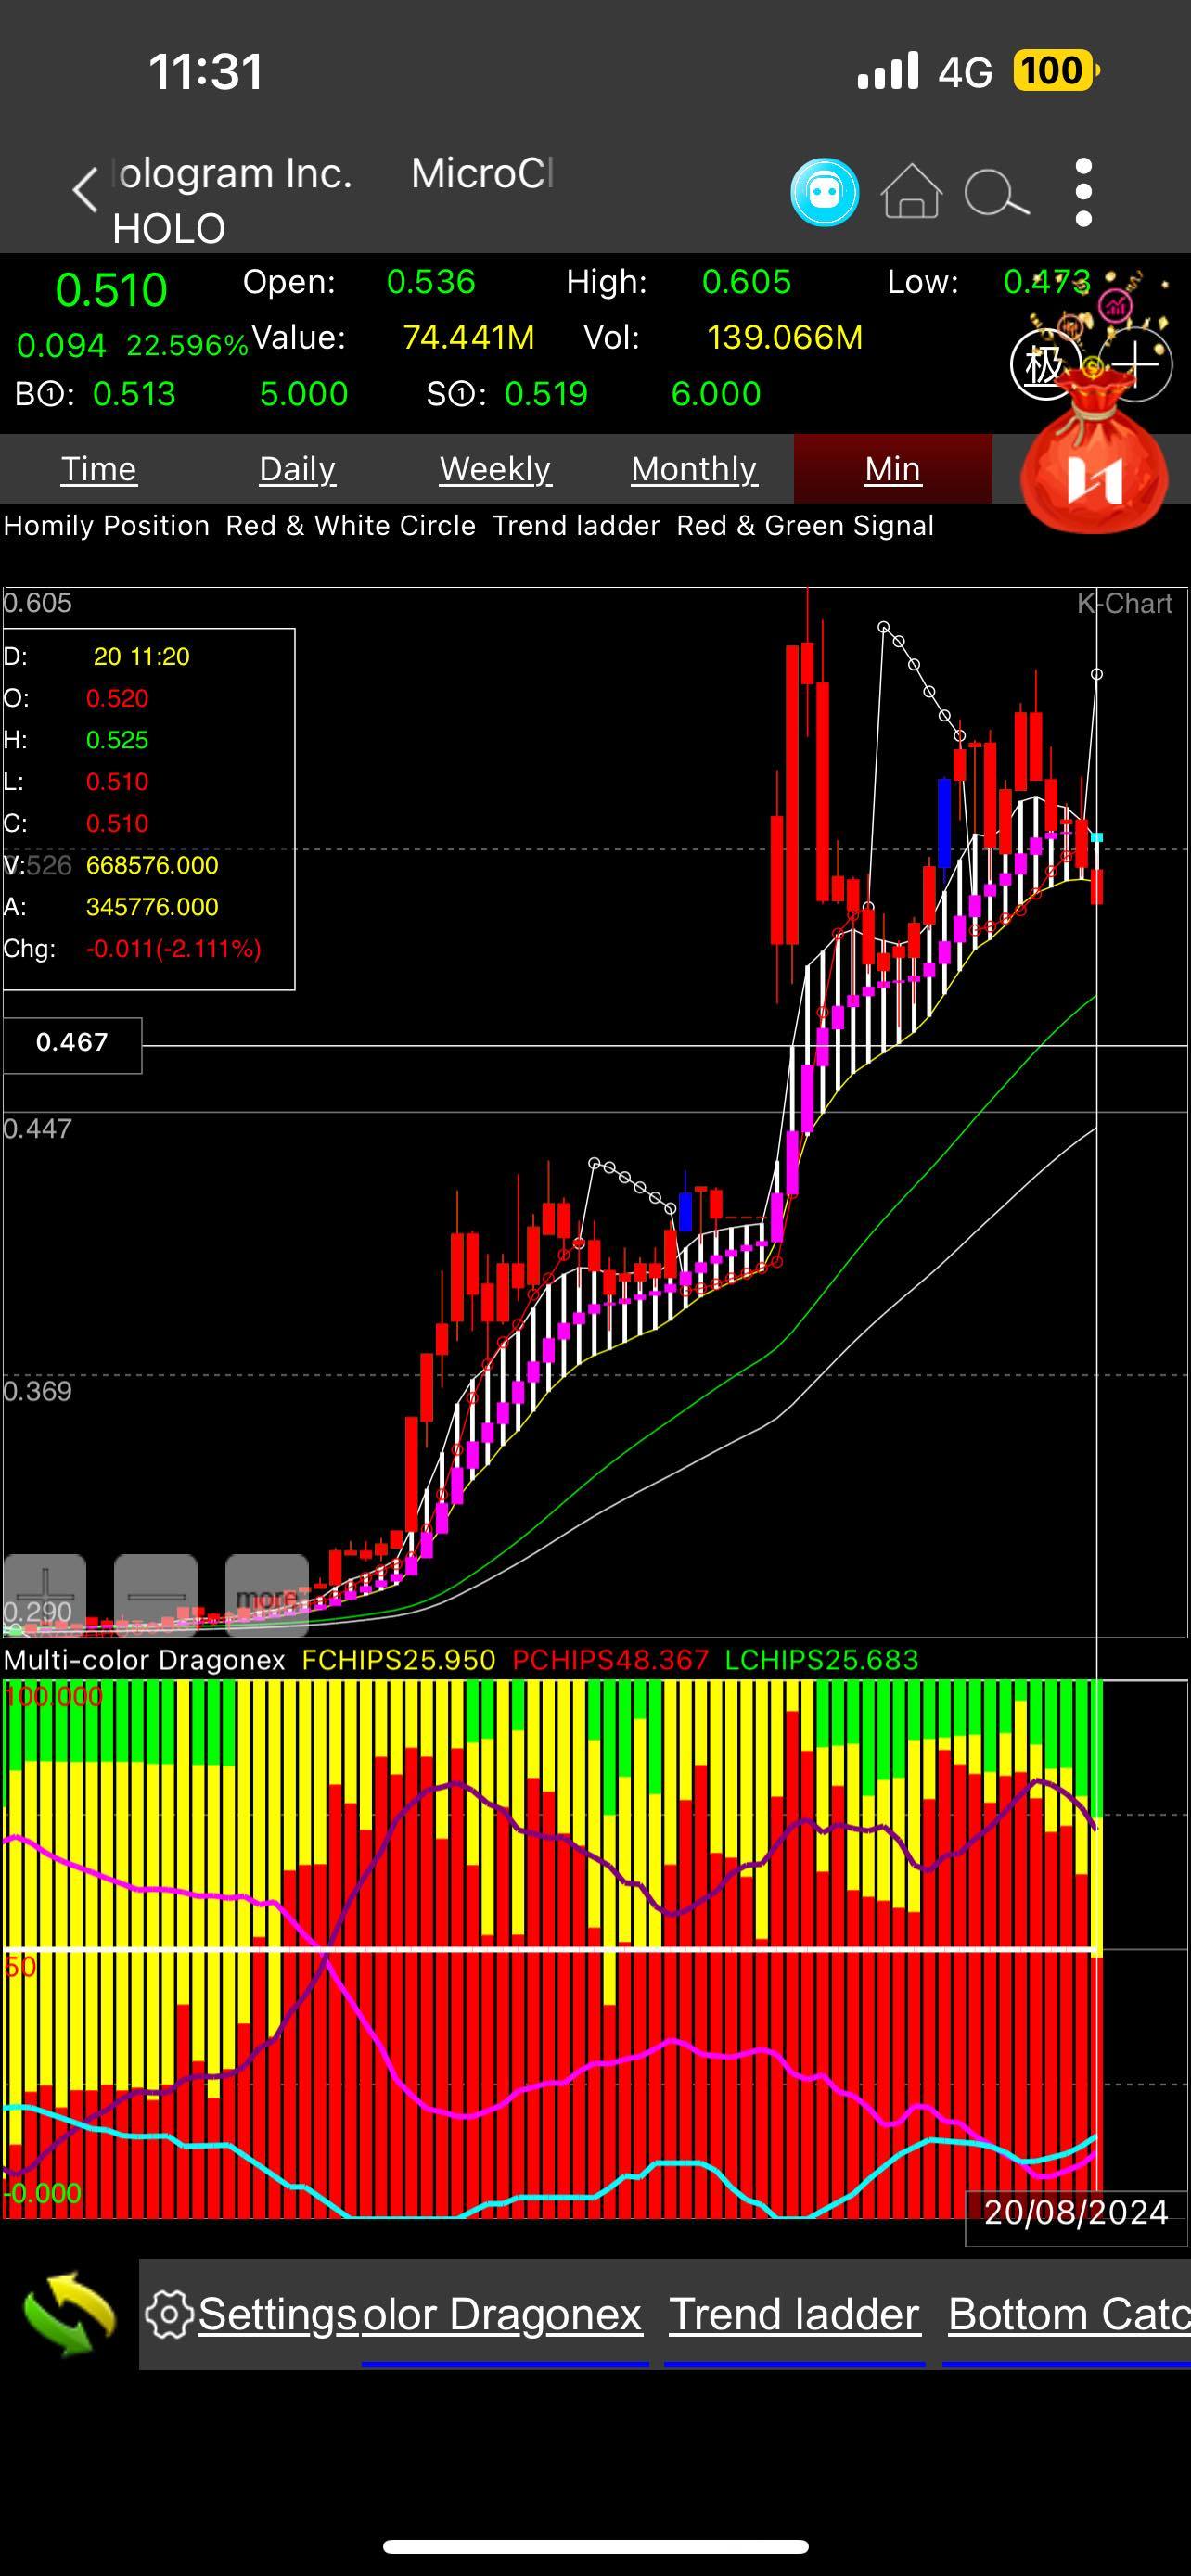Tap the High value 0.605

[746, 282]
